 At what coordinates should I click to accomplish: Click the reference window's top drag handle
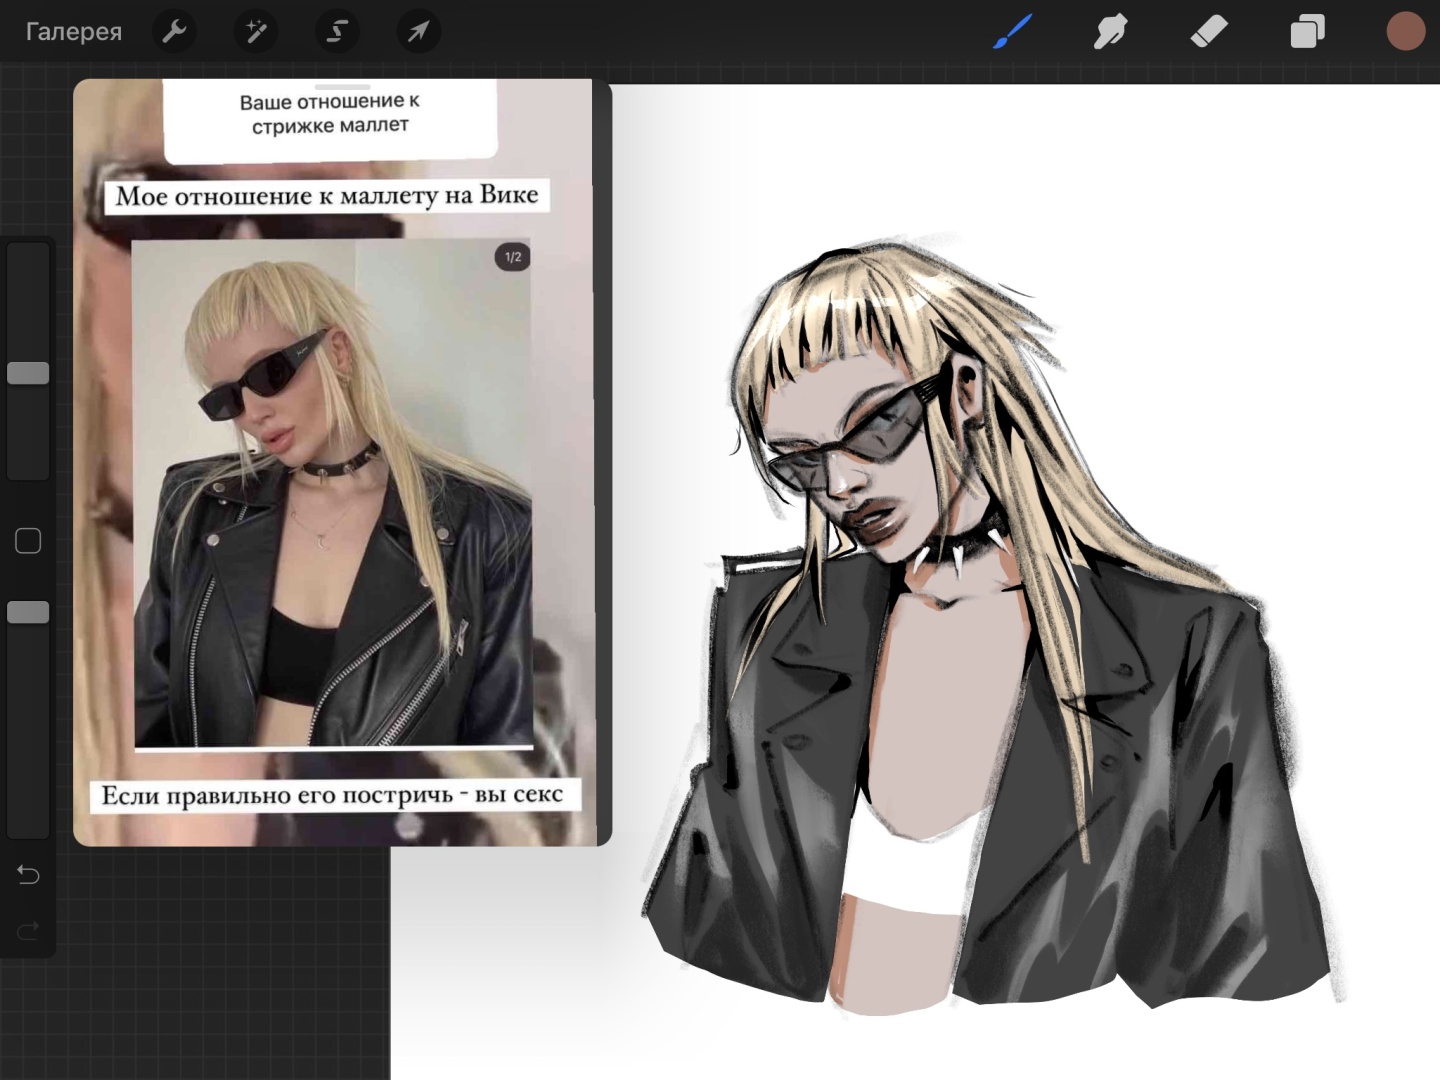[342, 88]
